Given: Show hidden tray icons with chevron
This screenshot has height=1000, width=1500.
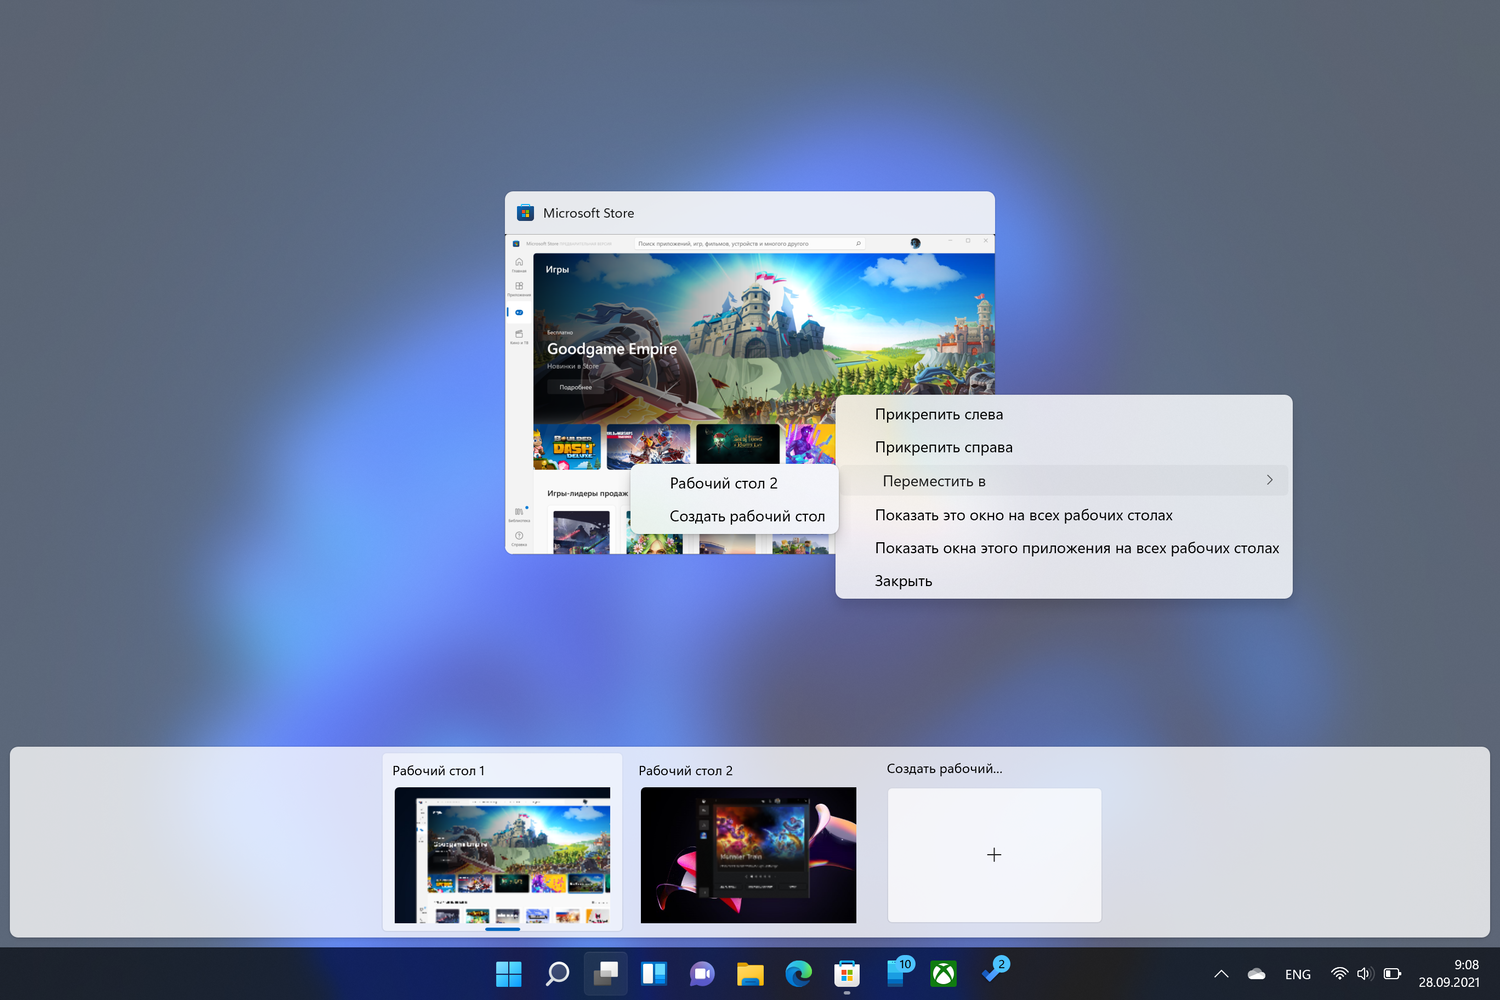Looking at the screenshot, I should 1221,974.
